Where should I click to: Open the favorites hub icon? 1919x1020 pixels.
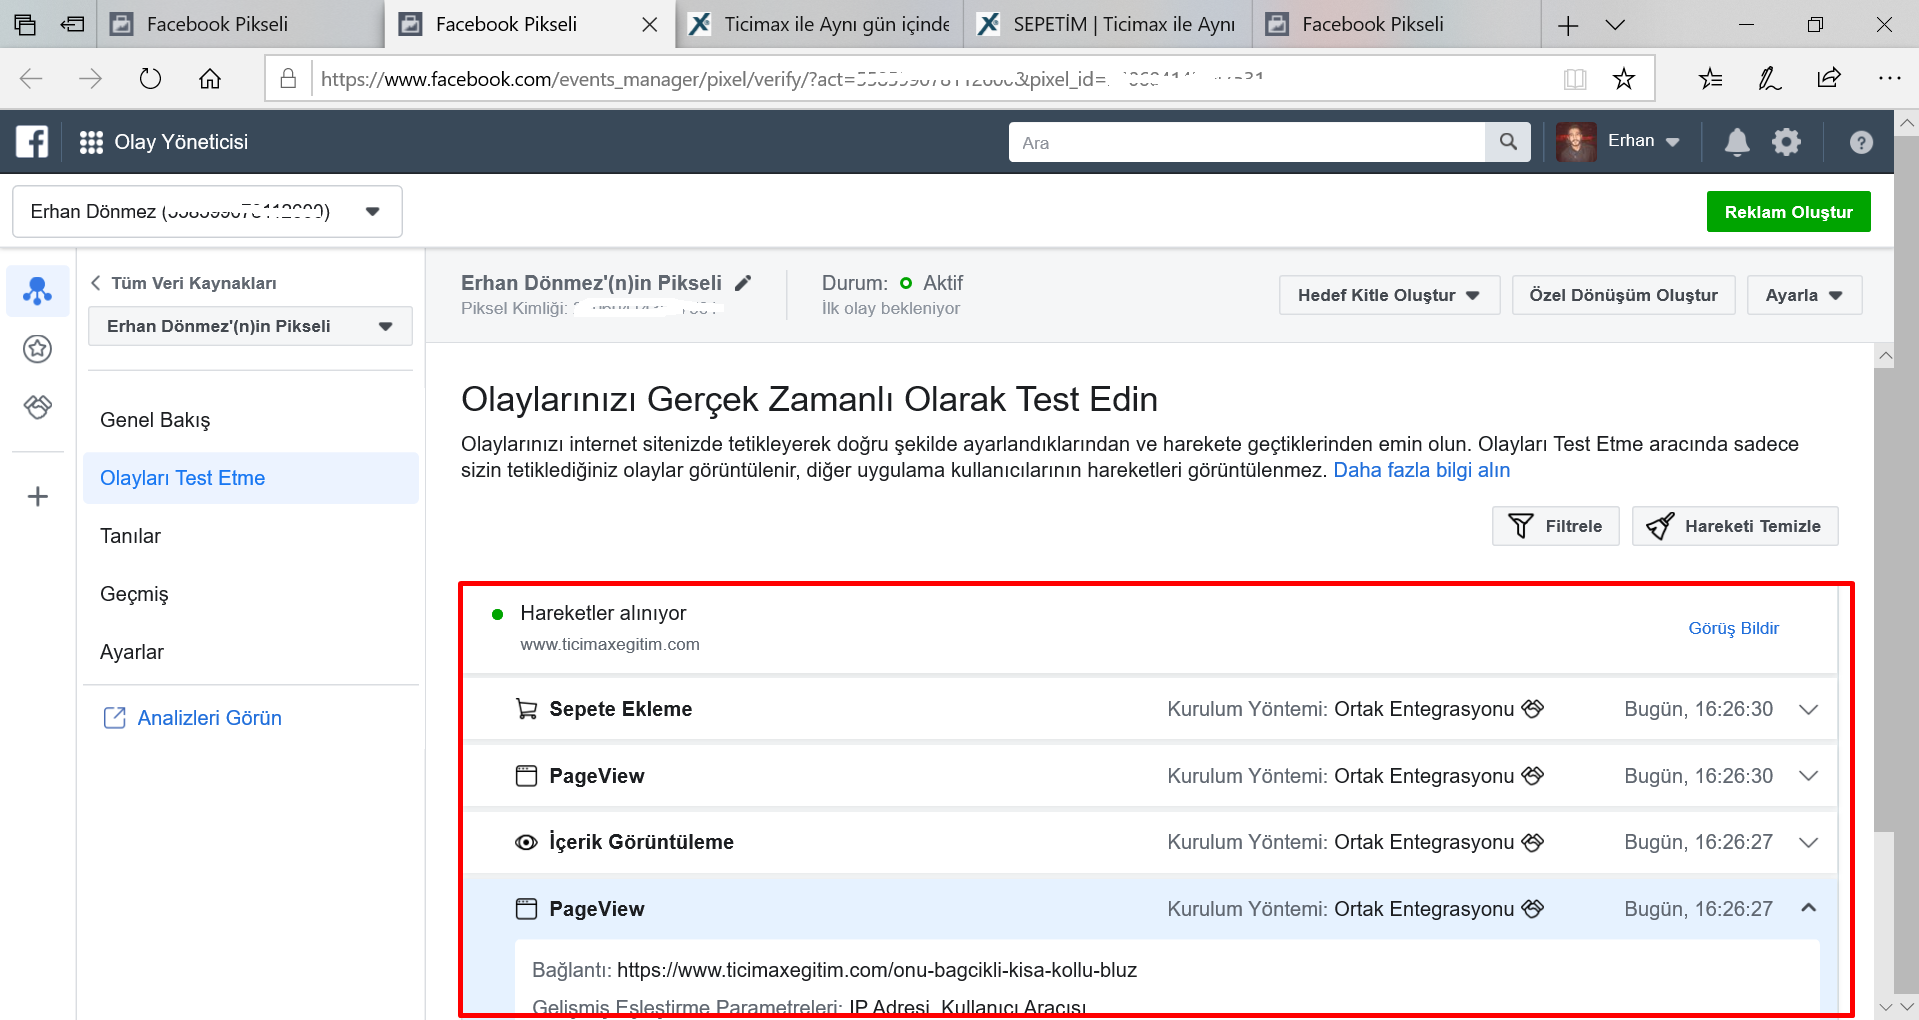click(1710, 78)
